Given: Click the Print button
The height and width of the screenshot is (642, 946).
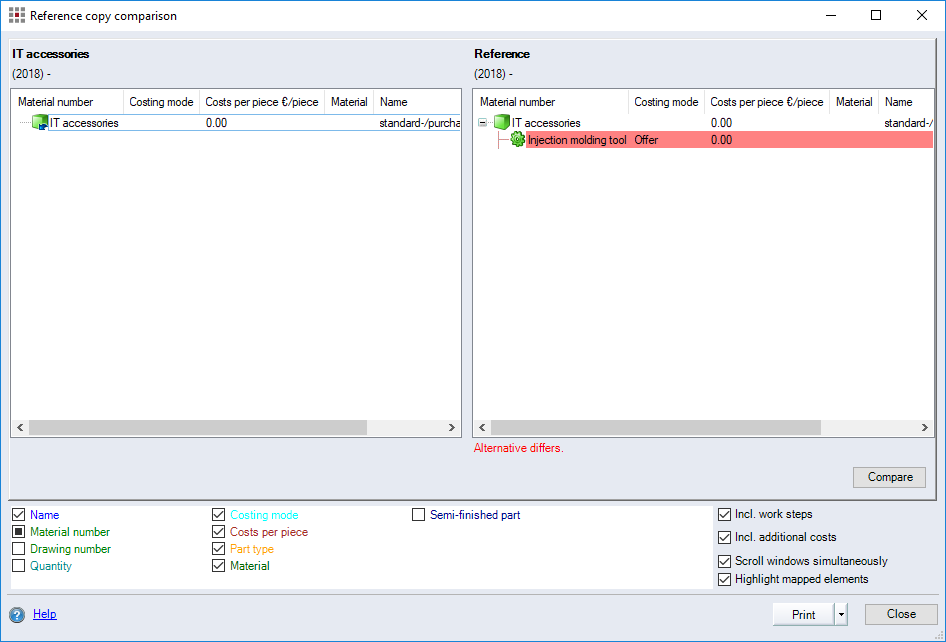Looking at the screenshot, I should pyautogui.click(x=801, y=614).
